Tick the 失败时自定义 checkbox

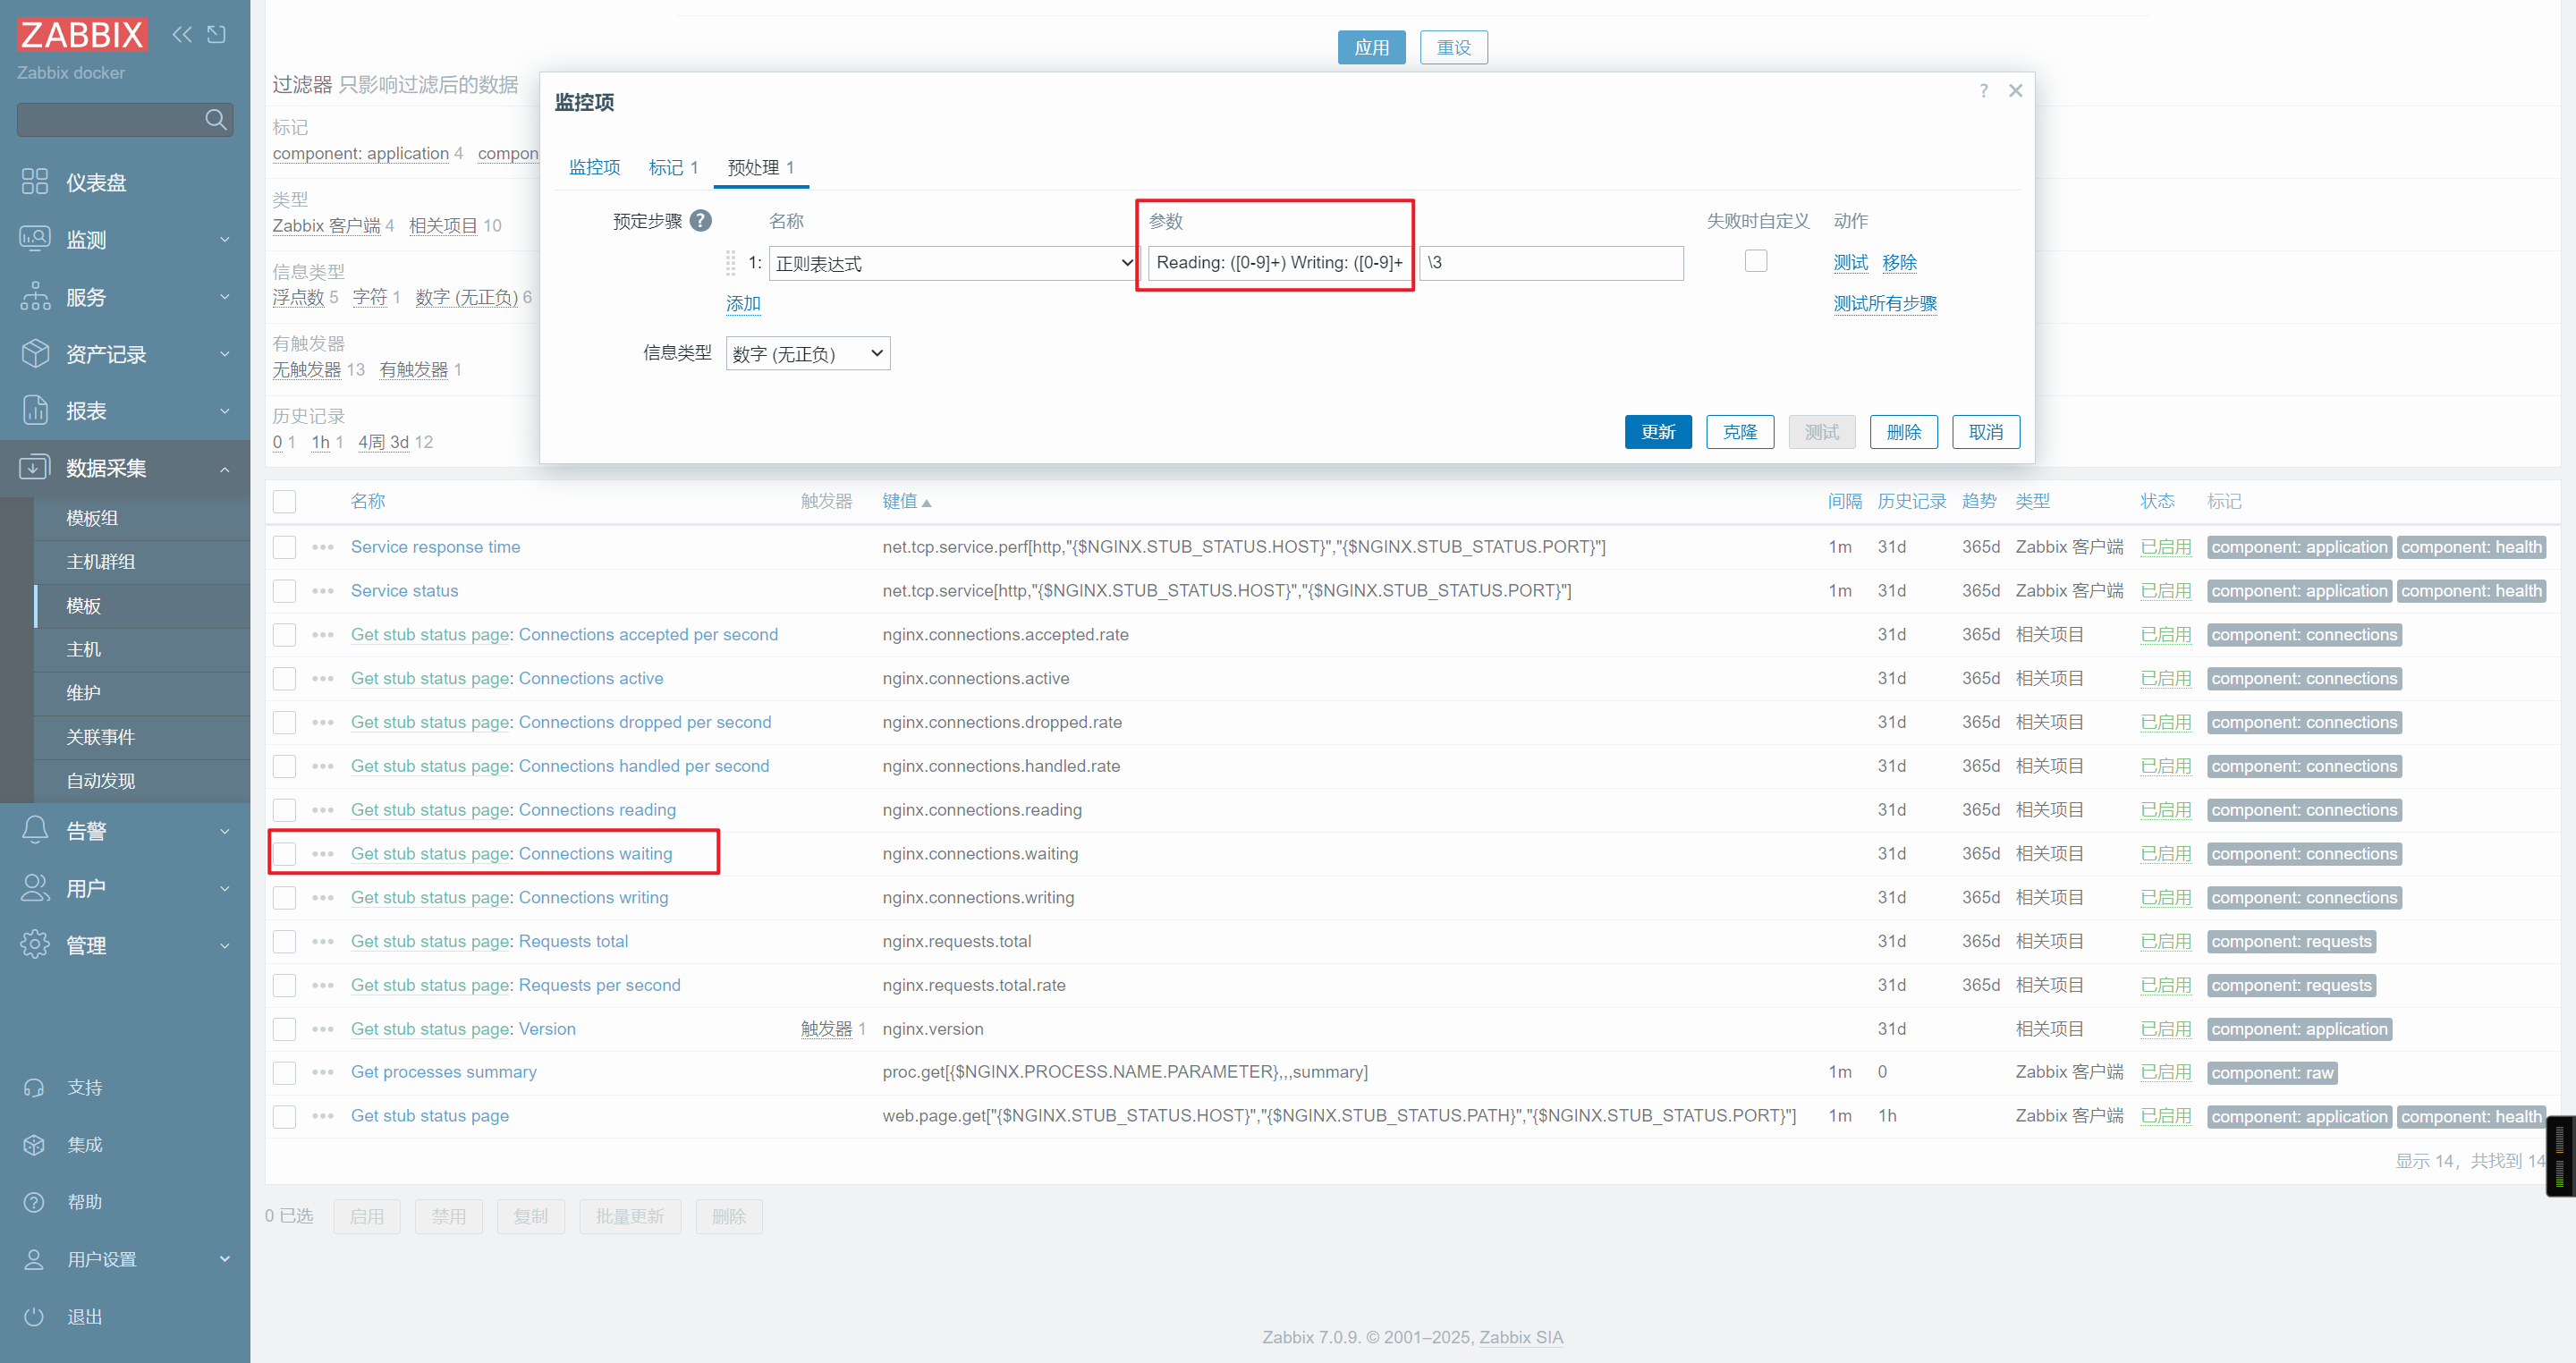tap(1756, 261)
